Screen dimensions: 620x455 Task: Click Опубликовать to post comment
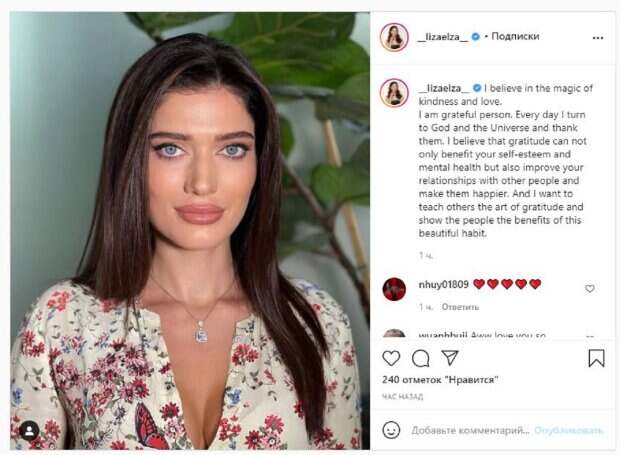coord(568,430)
